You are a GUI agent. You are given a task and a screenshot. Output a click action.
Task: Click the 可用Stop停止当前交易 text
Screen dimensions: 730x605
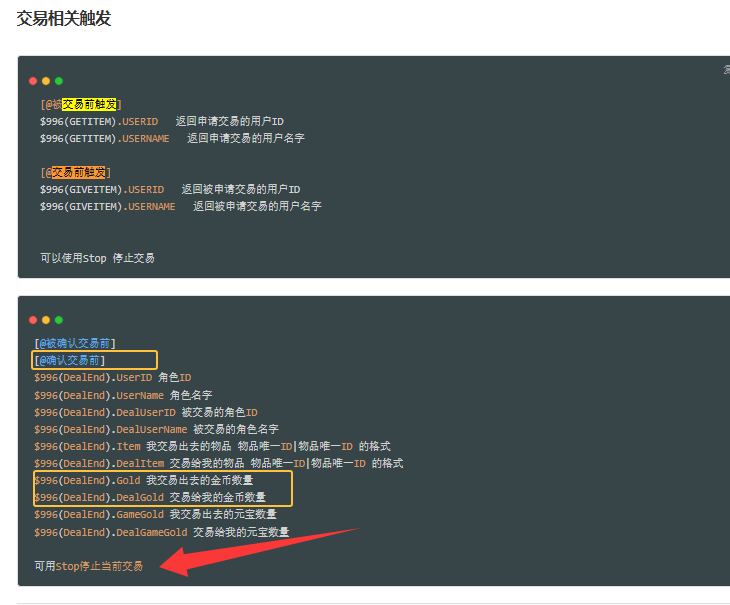tap(89, 566)
